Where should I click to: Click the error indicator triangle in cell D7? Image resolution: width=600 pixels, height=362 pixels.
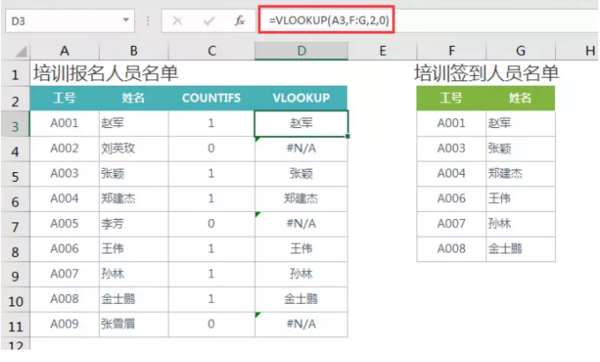click(258, 215)
